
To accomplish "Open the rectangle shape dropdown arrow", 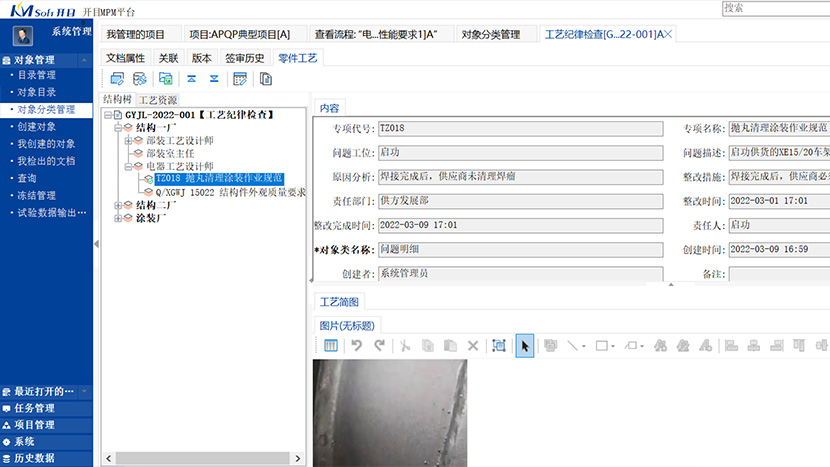I will 612,346.
